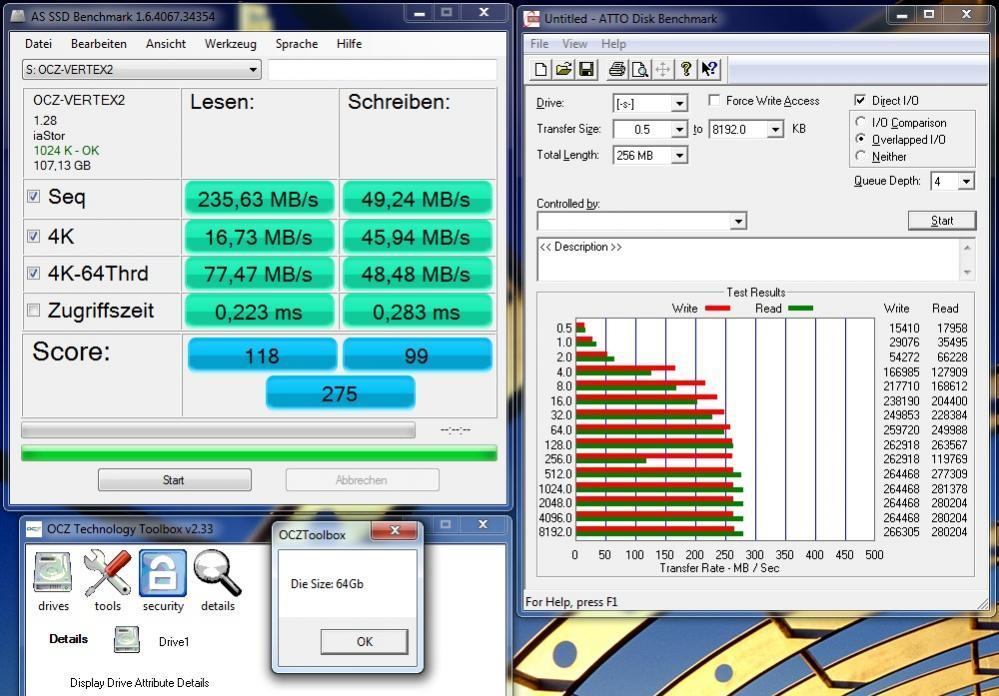Click the ATTO Disk Benchmark title bar icon
The height and width of the screenshot is (696, 999).
(531, 18)
